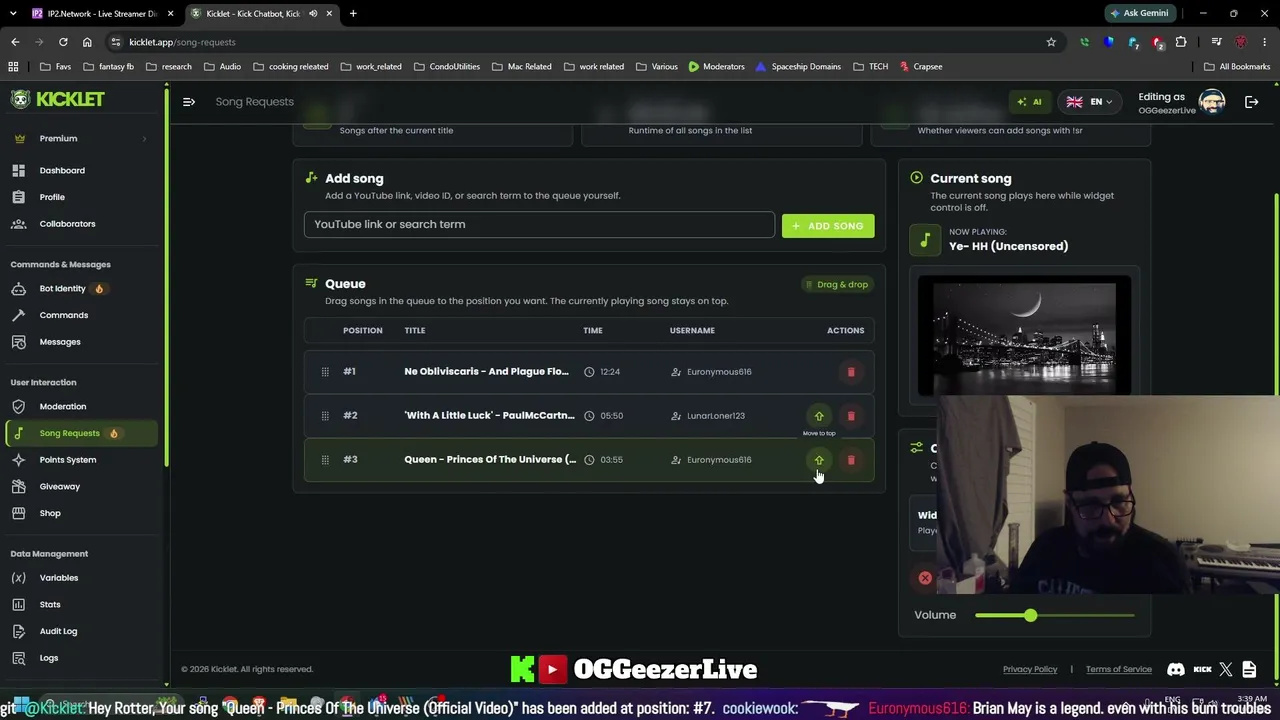
Task: Click the Euronymous616 username in row #1
Action: click(x=719, y=372)
